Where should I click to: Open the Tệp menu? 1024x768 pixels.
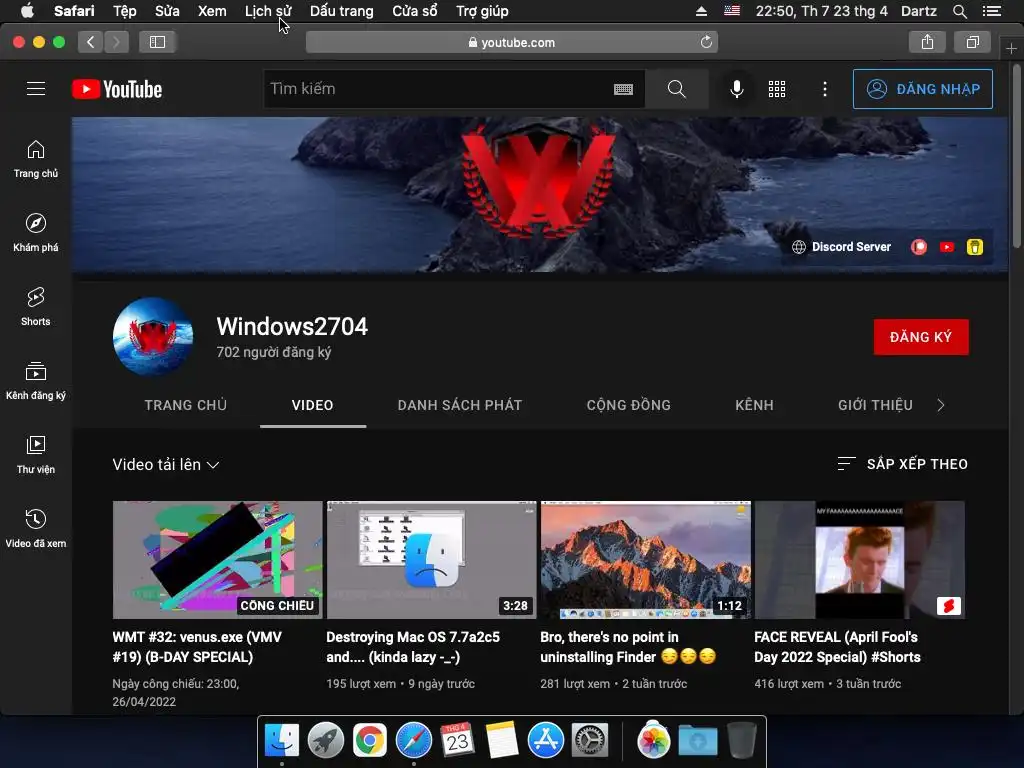(x=125, y=11)
